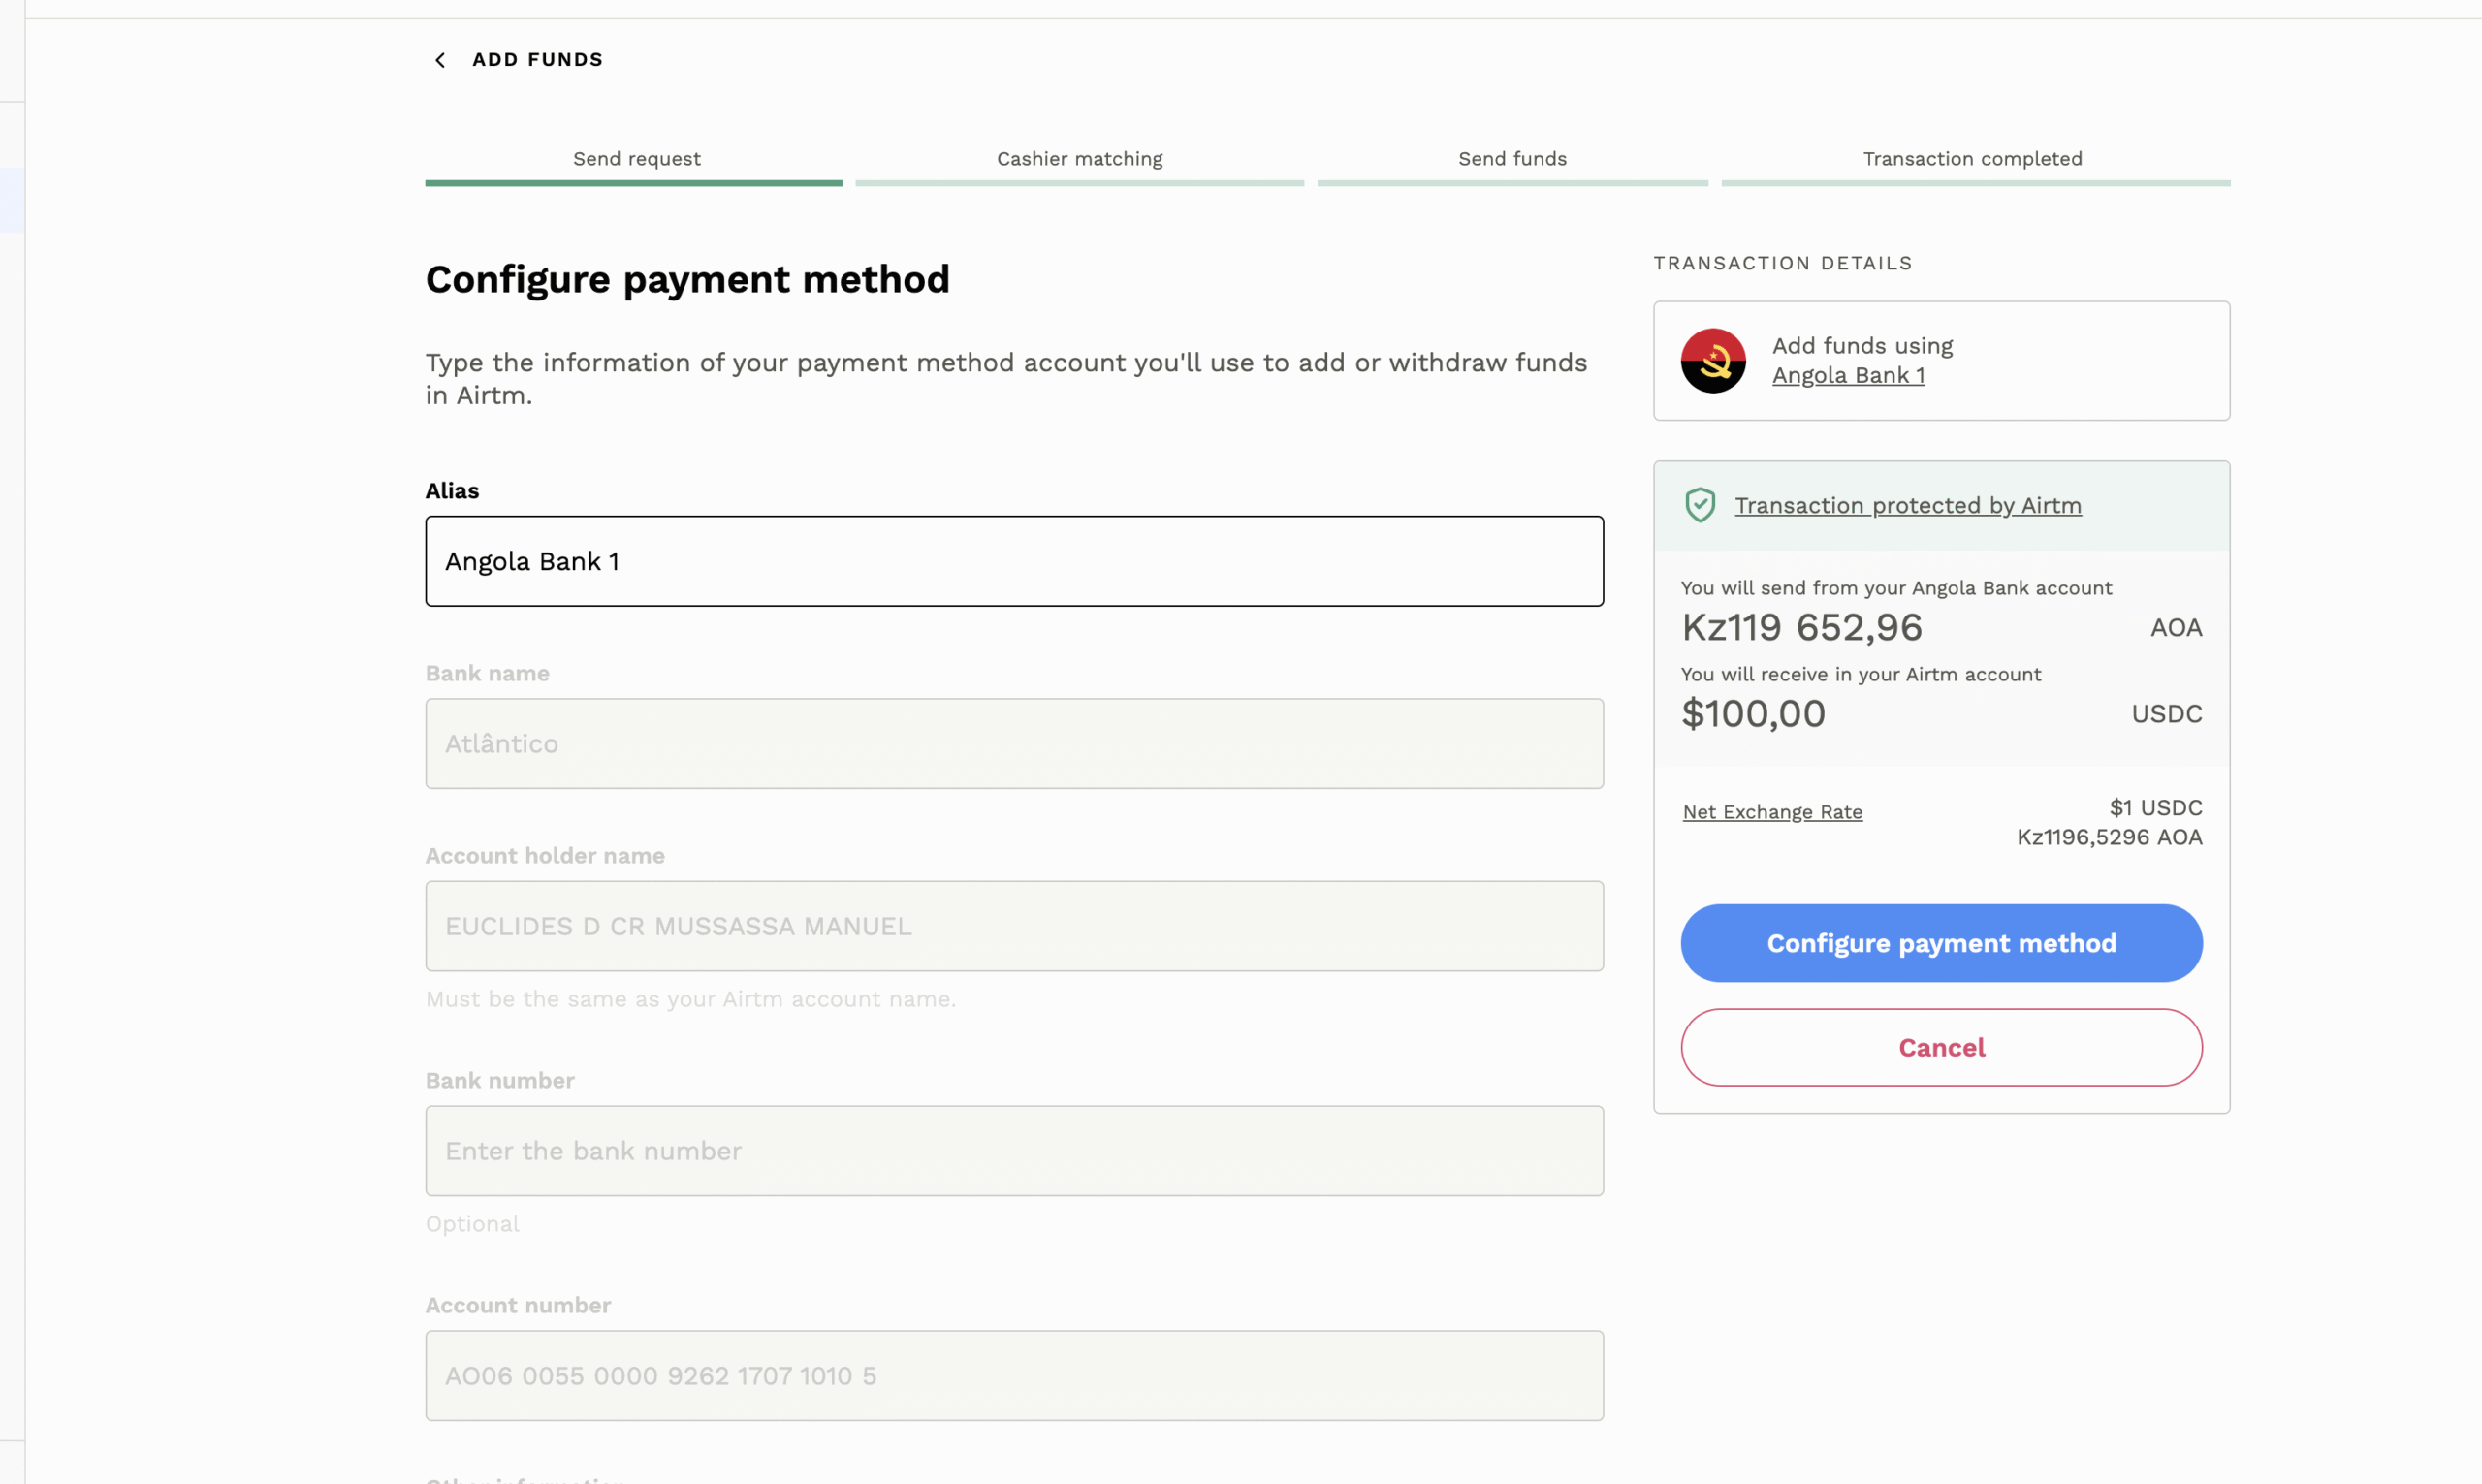The image size is (2482, 1484).
Task: Click the Configure payment method button
Action: click(1941, 943)
